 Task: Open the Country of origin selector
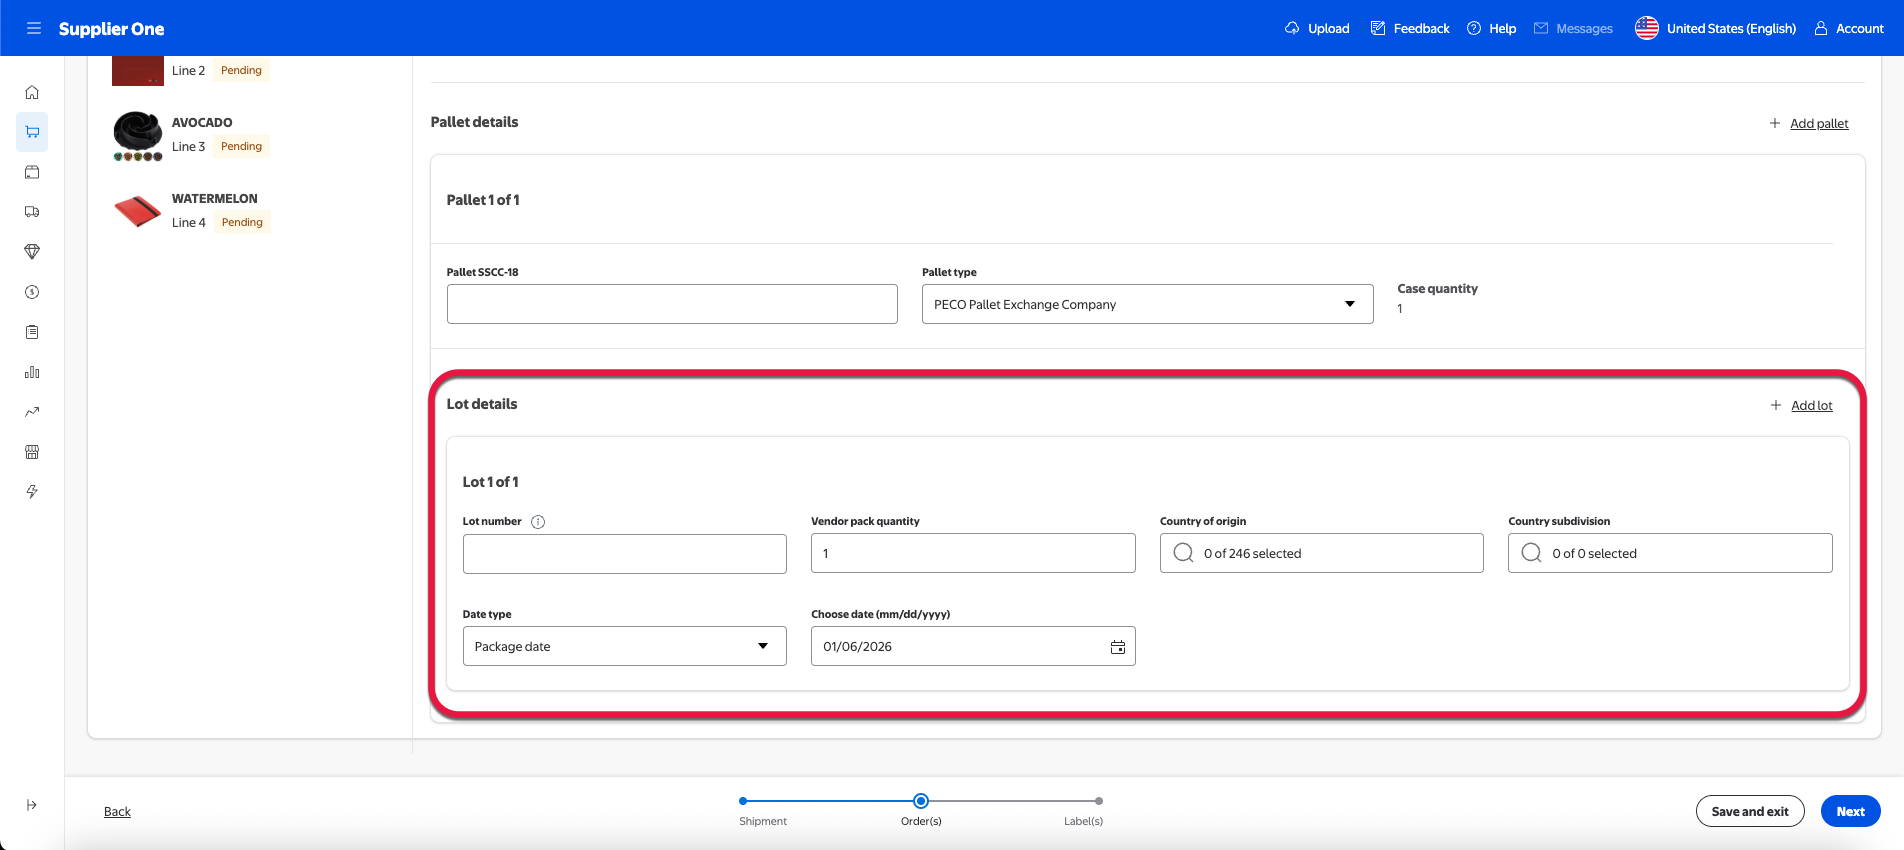pos(1320,553)
